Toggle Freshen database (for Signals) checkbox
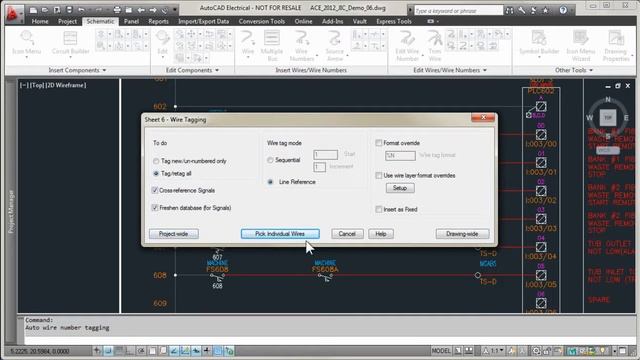Image resolution: width=640 pixels, height=360 pixels. 155,208
